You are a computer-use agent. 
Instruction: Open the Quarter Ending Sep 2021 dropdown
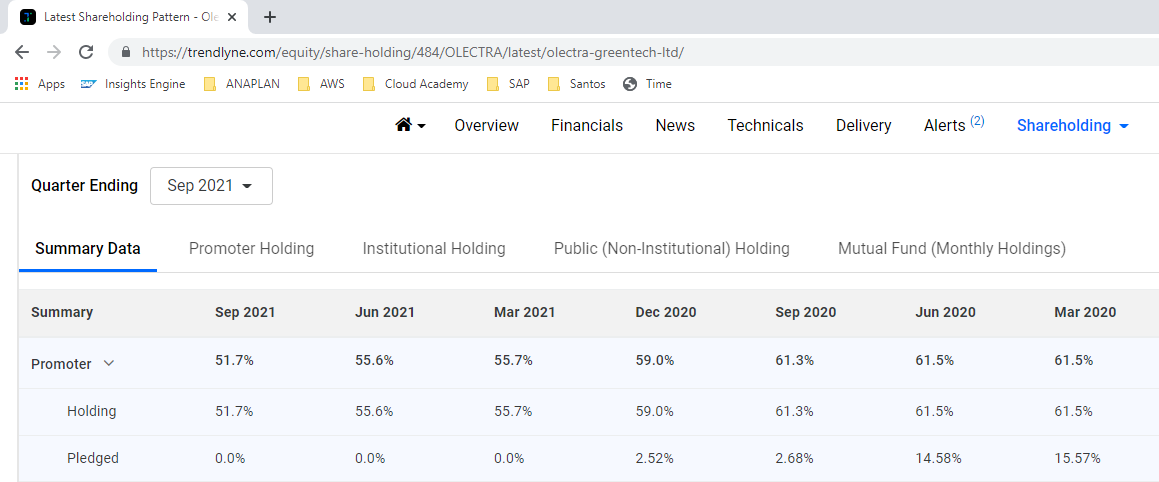point(211,186)
